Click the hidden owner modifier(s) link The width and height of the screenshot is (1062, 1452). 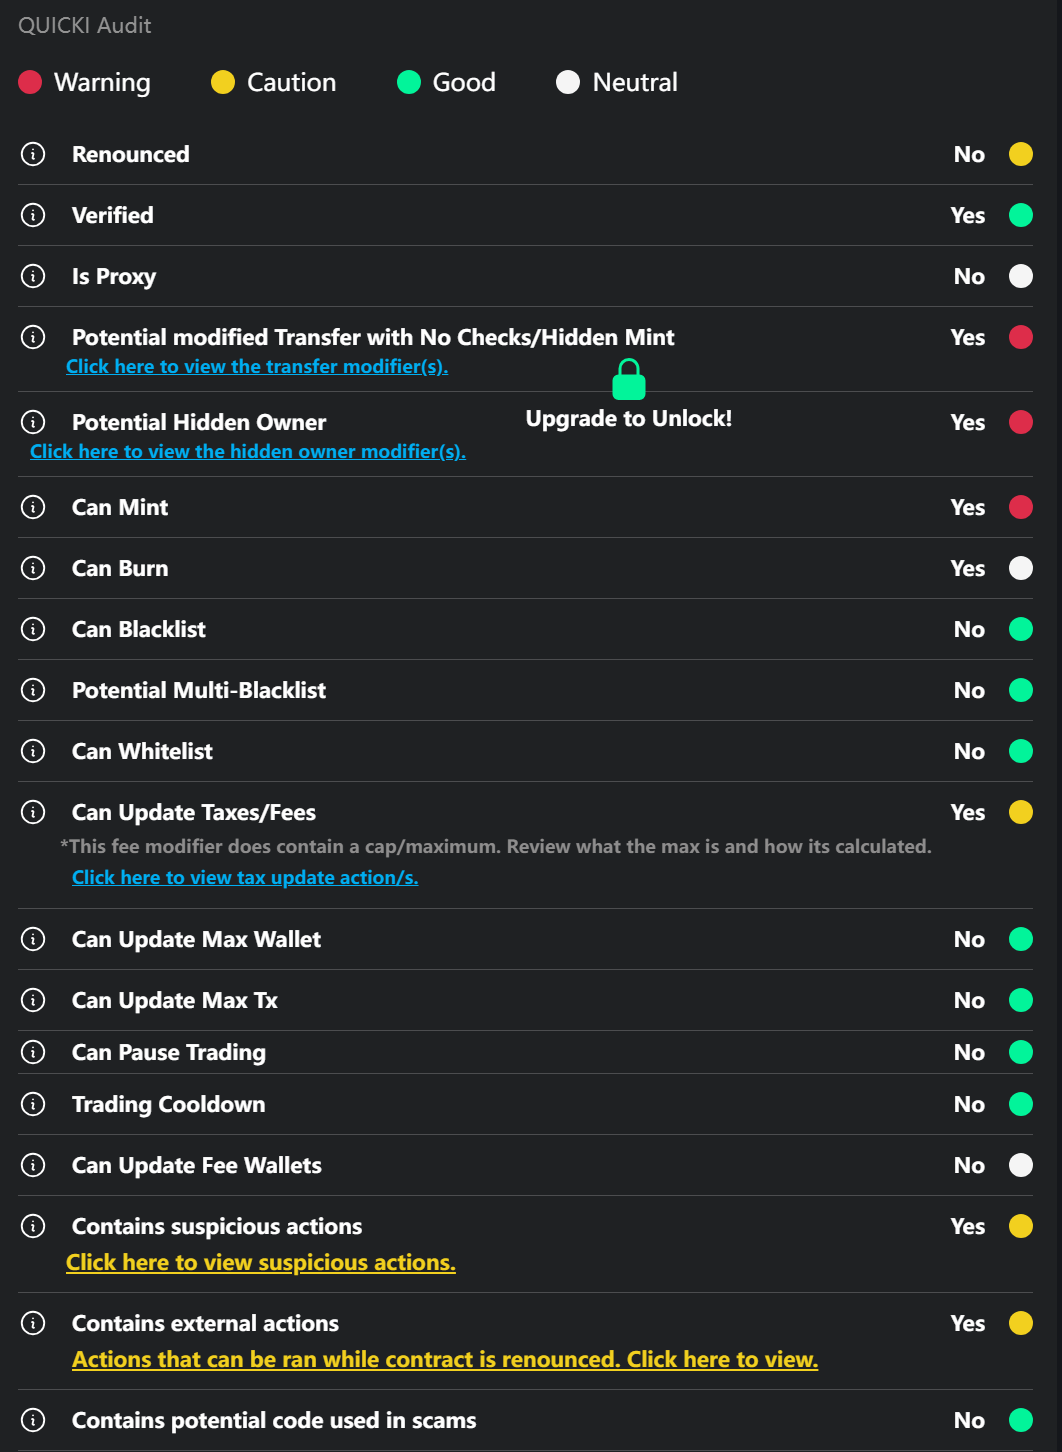(248, 452)
